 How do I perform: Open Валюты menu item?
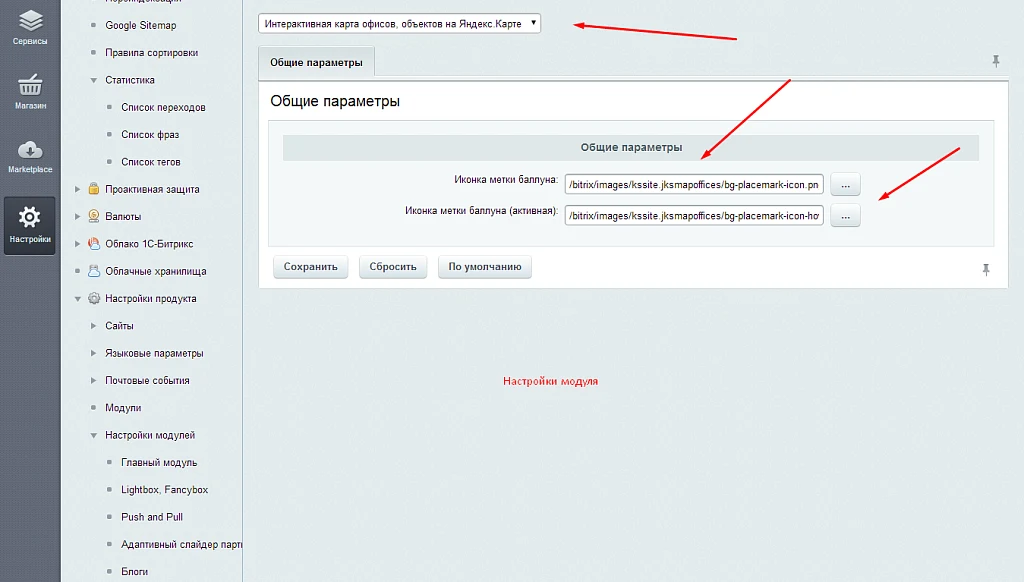(x=123, y=216)
